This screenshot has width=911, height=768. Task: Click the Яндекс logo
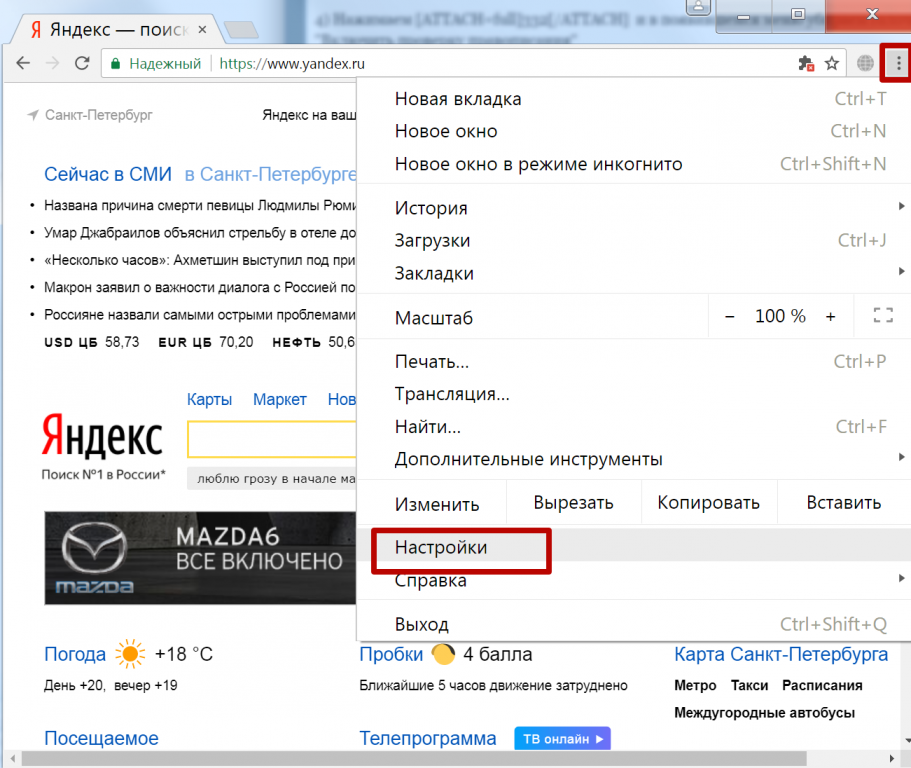pyautogui.click(x=103, y=436)
